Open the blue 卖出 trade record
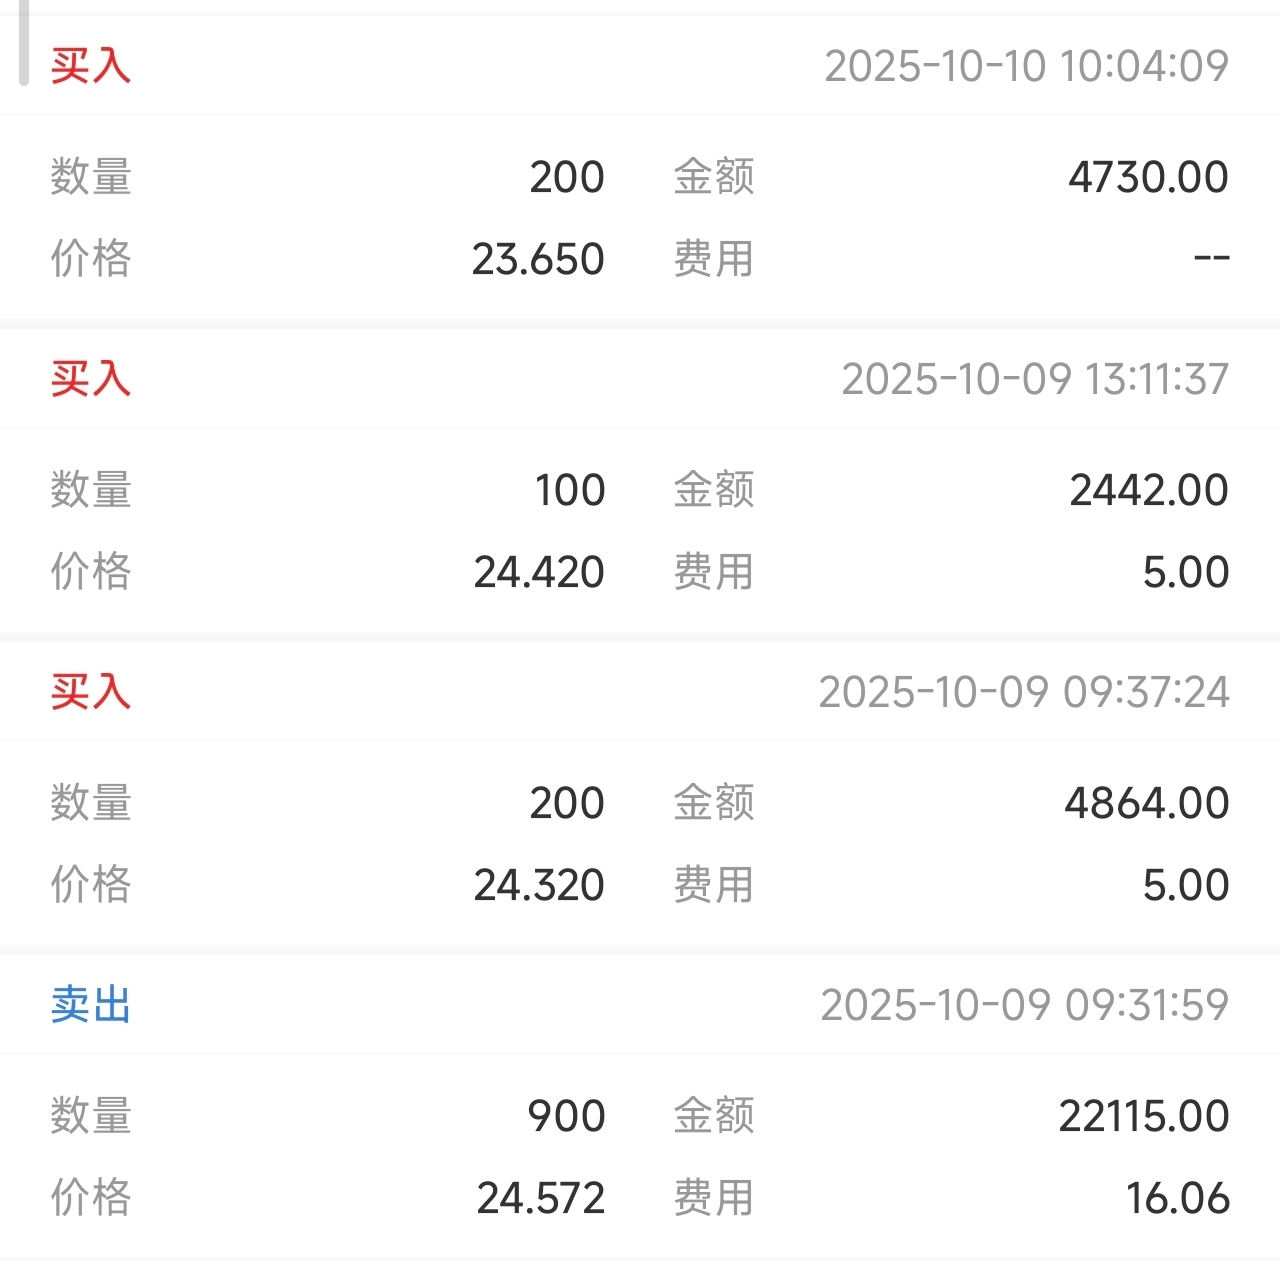 91,1005
